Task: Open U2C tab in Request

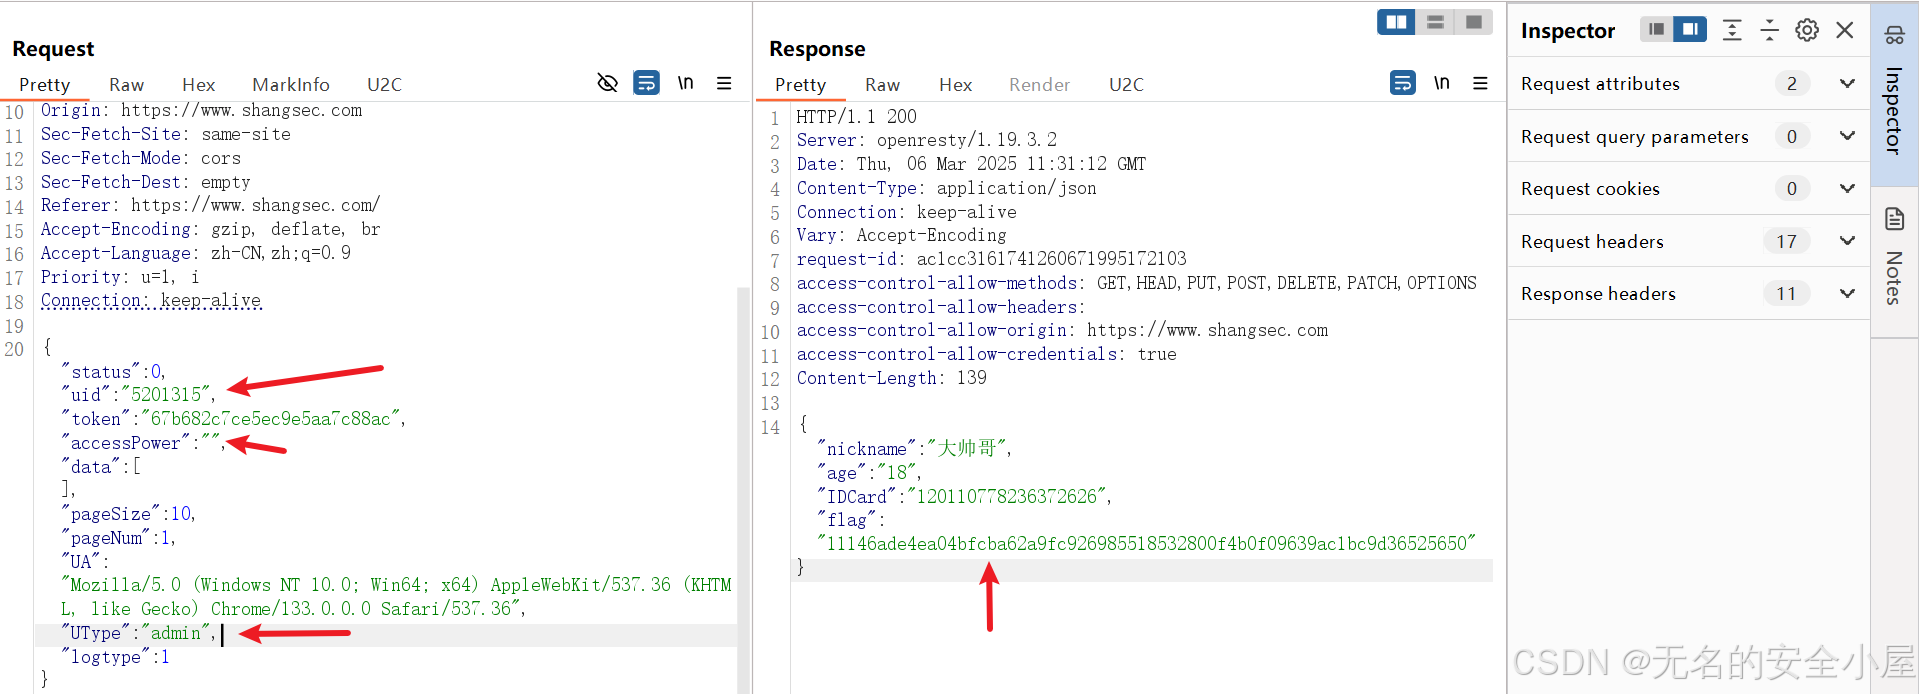Action: pos(385,85)
